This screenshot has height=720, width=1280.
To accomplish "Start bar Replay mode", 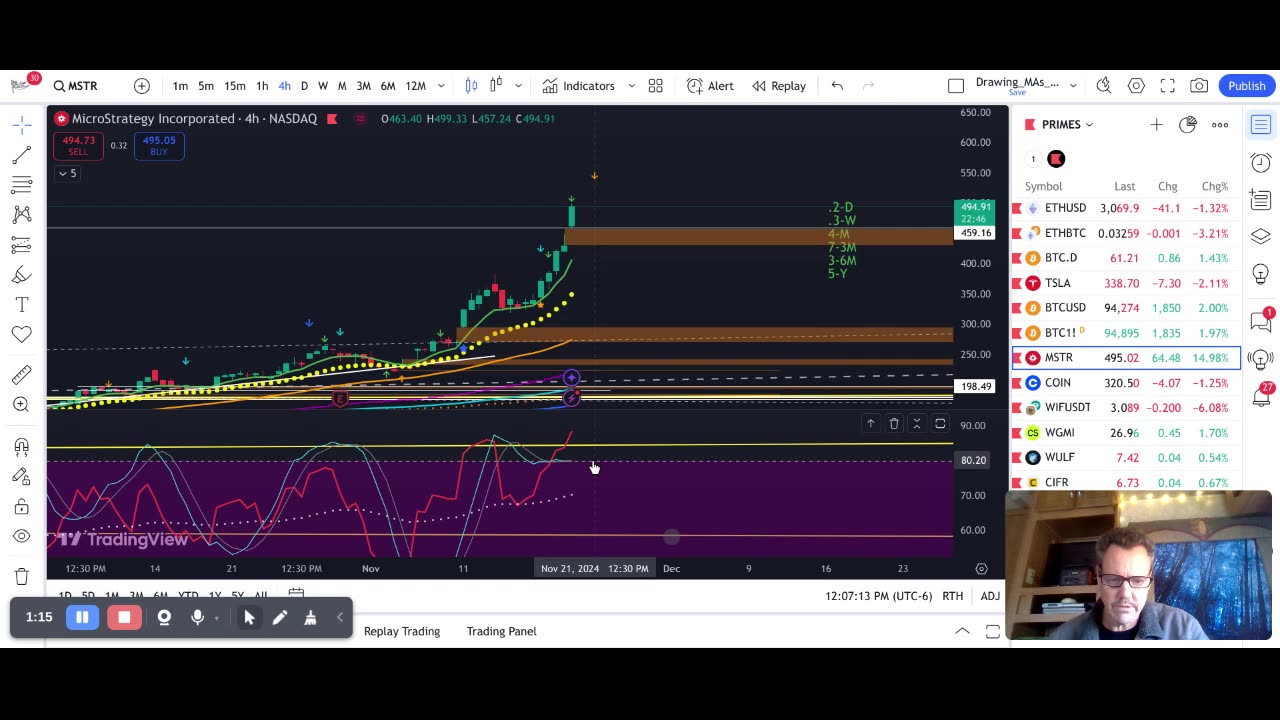I will 779,86.
